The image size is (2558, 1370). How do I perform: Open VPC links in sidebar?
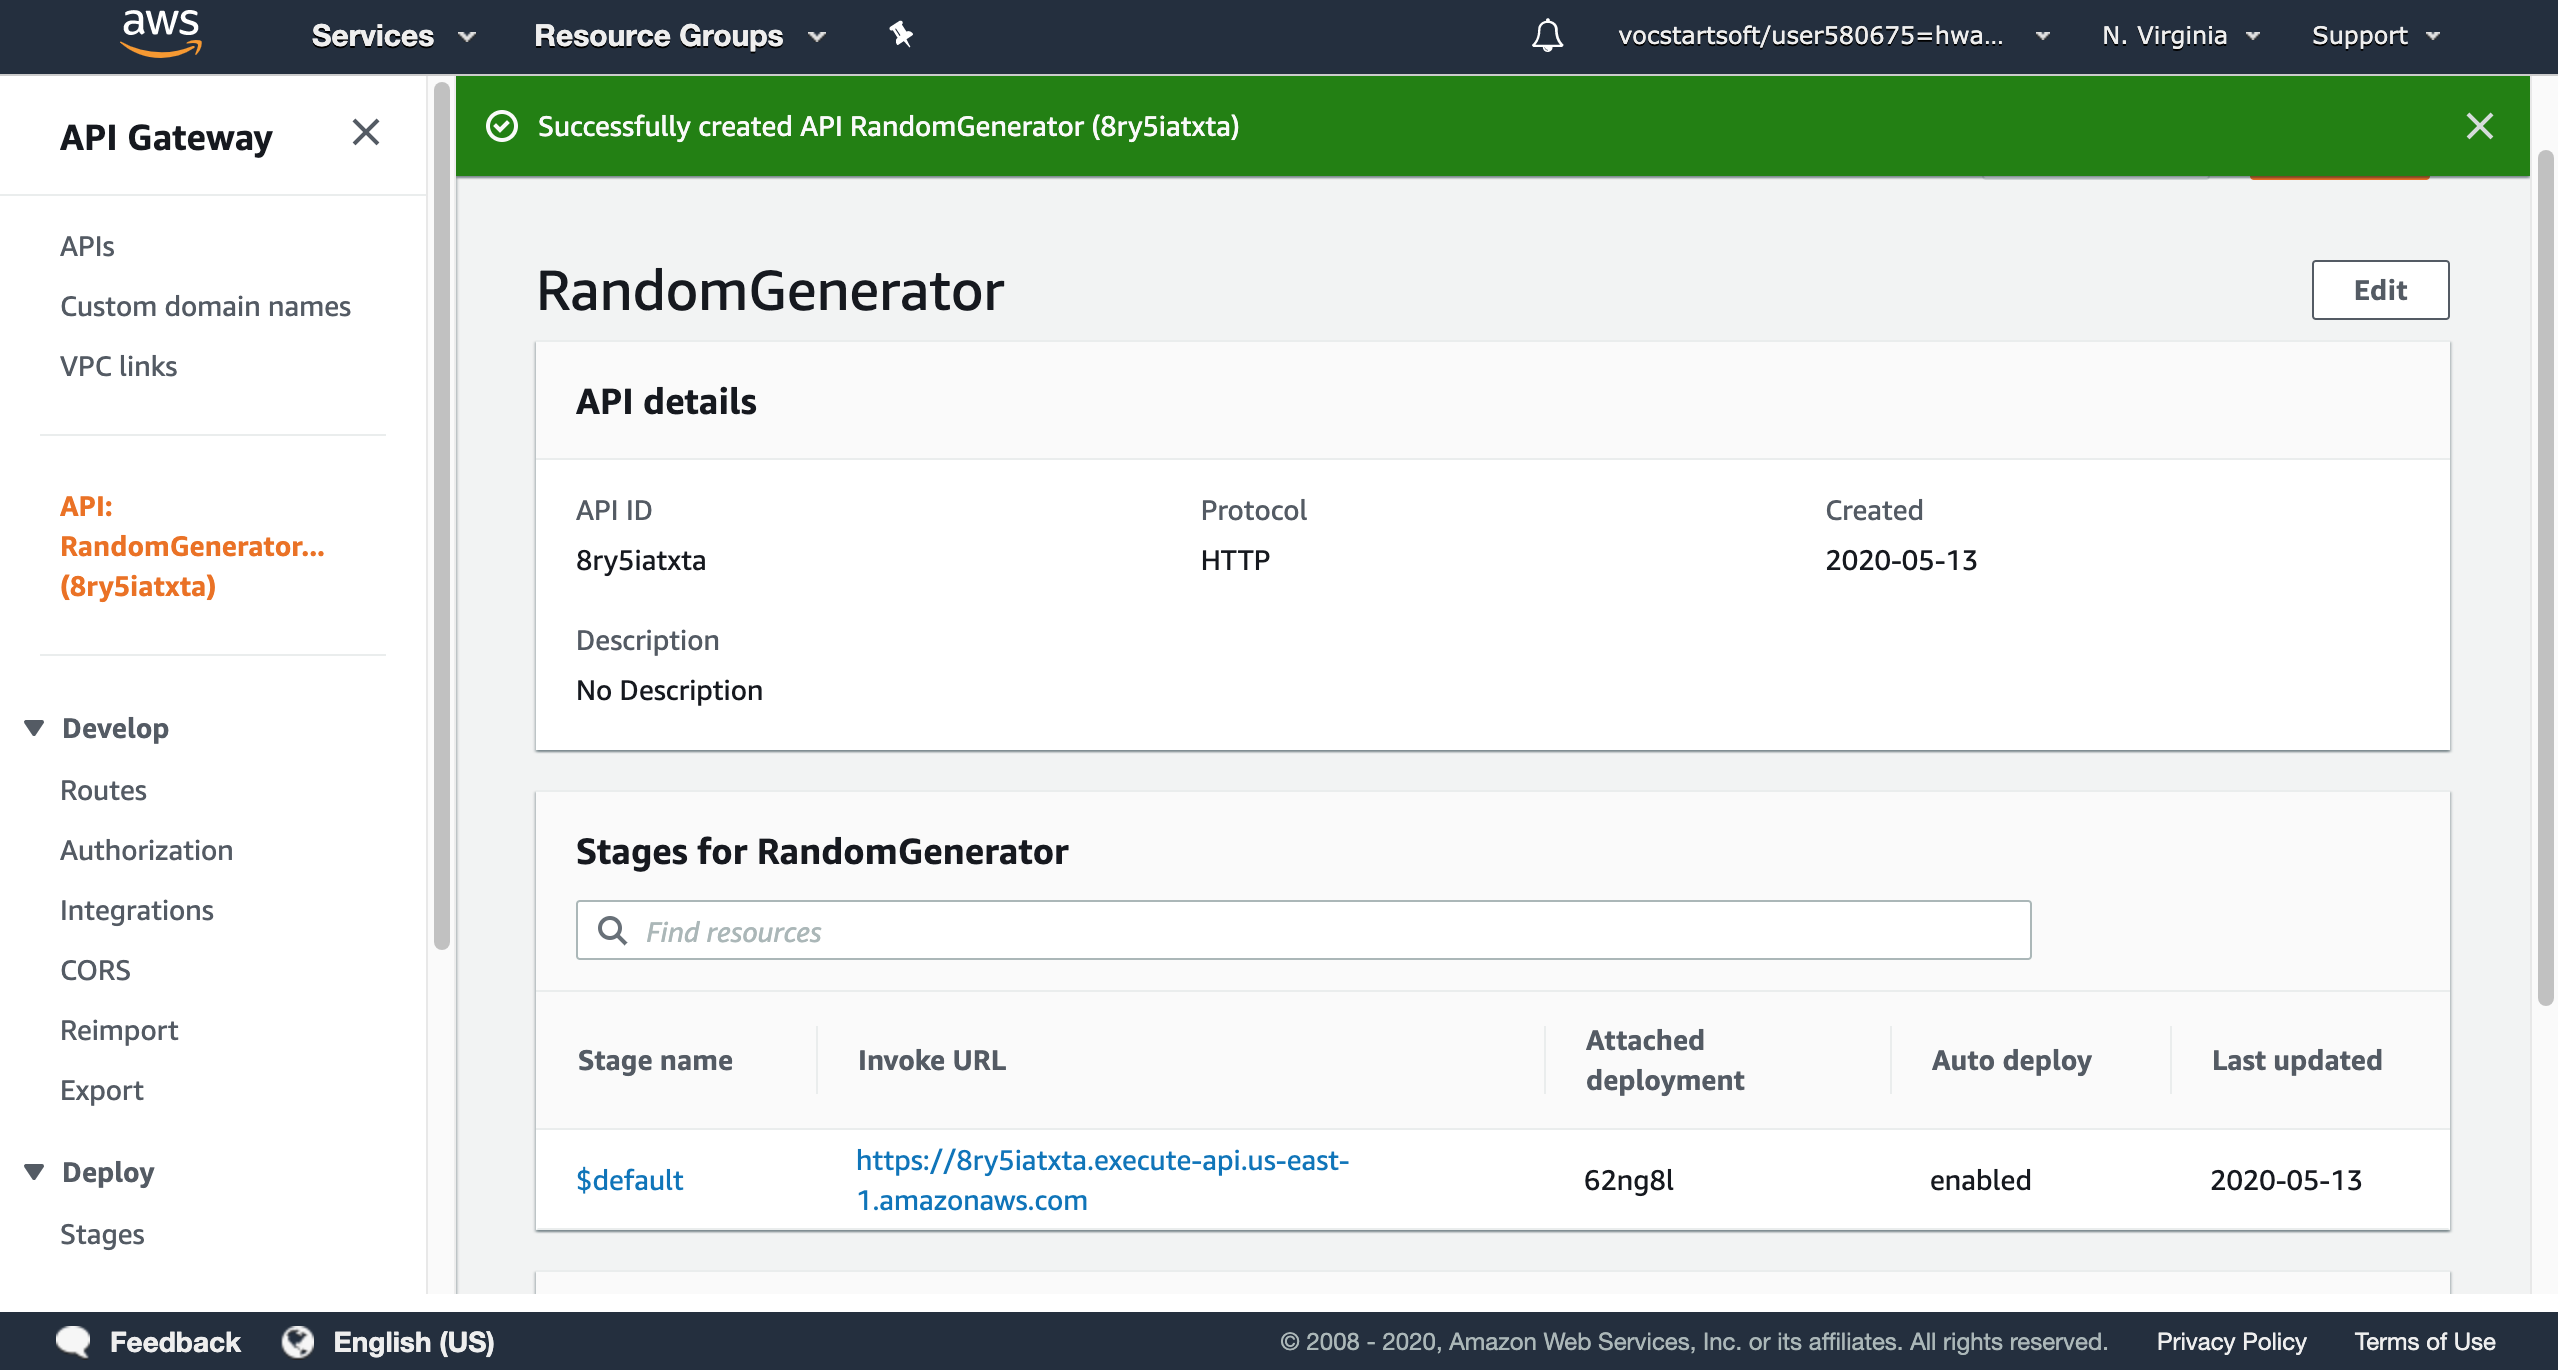click(118, 366)
